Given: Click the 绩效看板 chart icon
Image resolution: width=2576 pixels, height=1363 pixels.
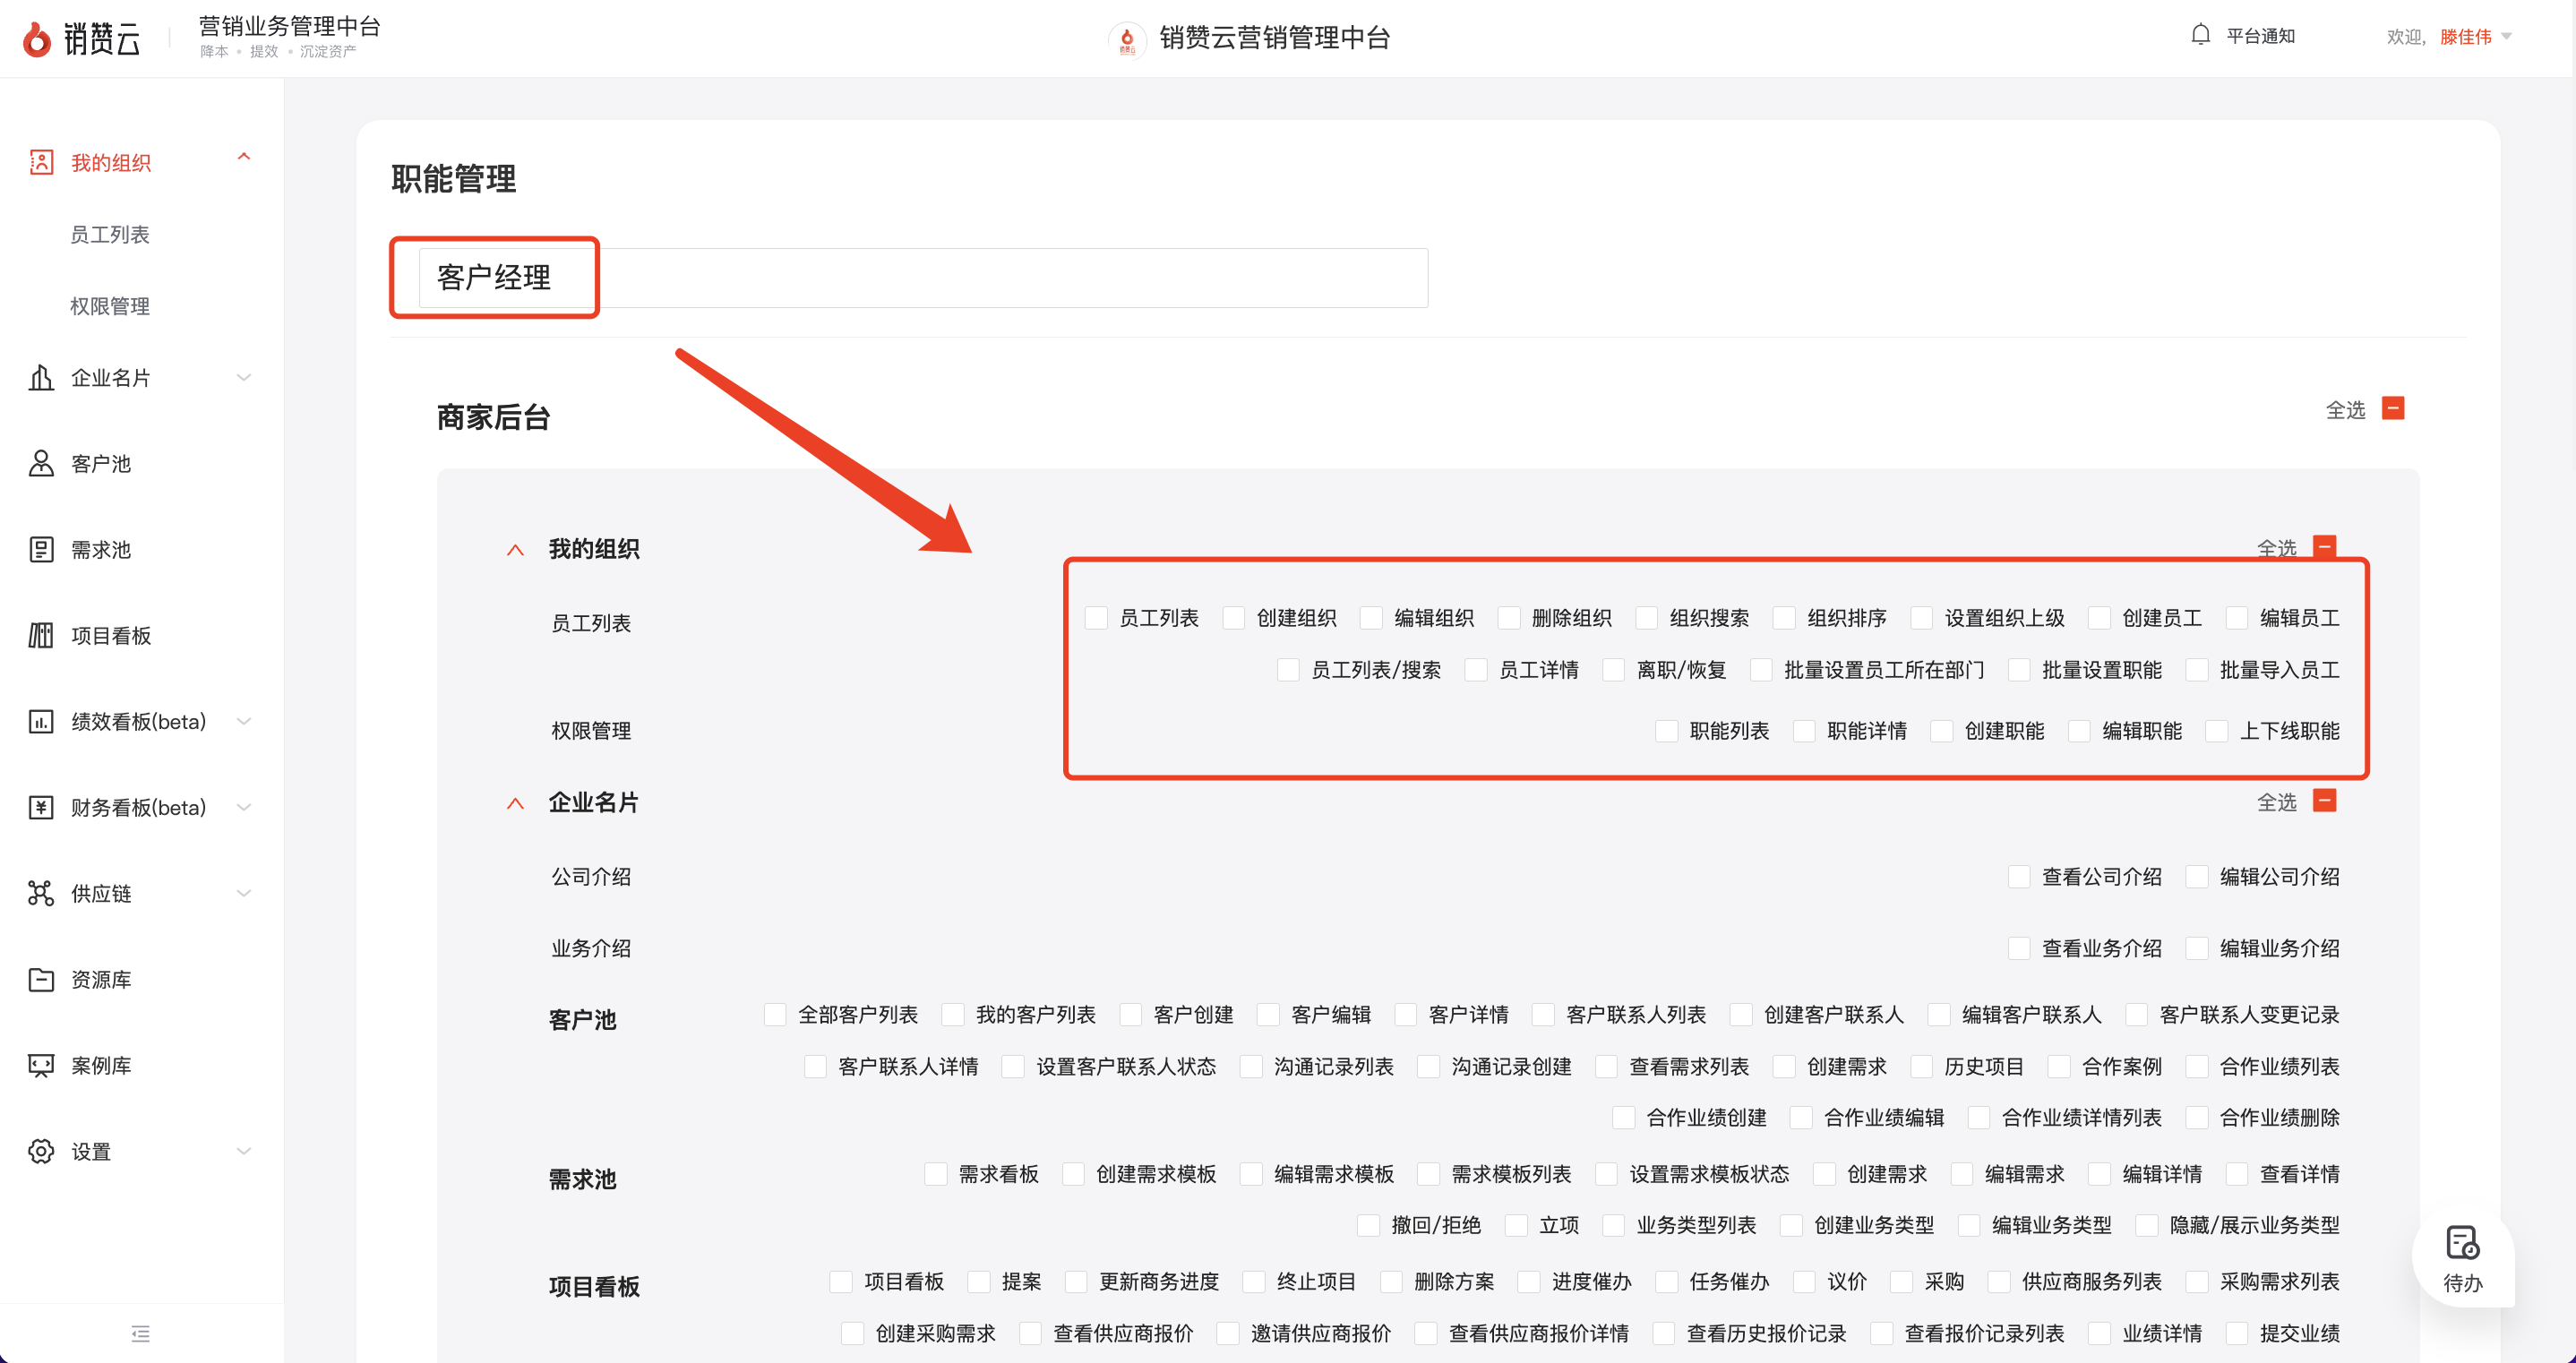Looking at the screenshot, I should point(41,721).
